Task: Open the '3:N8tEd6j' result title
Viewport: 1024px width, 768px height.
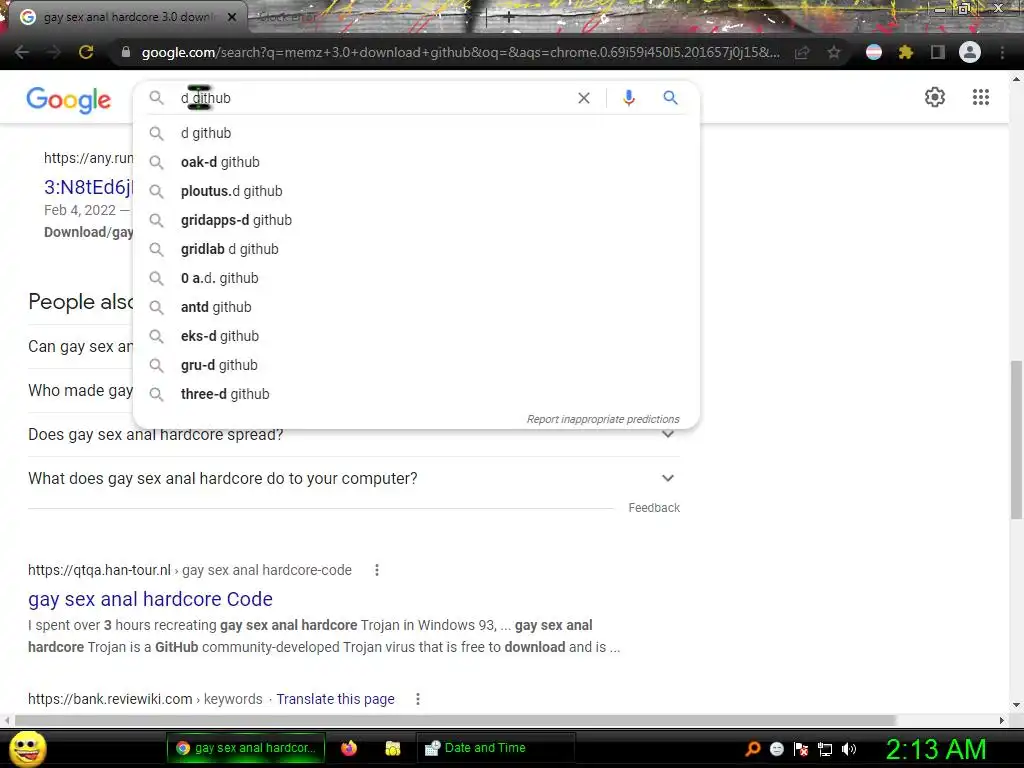Action: pos(88,187)
